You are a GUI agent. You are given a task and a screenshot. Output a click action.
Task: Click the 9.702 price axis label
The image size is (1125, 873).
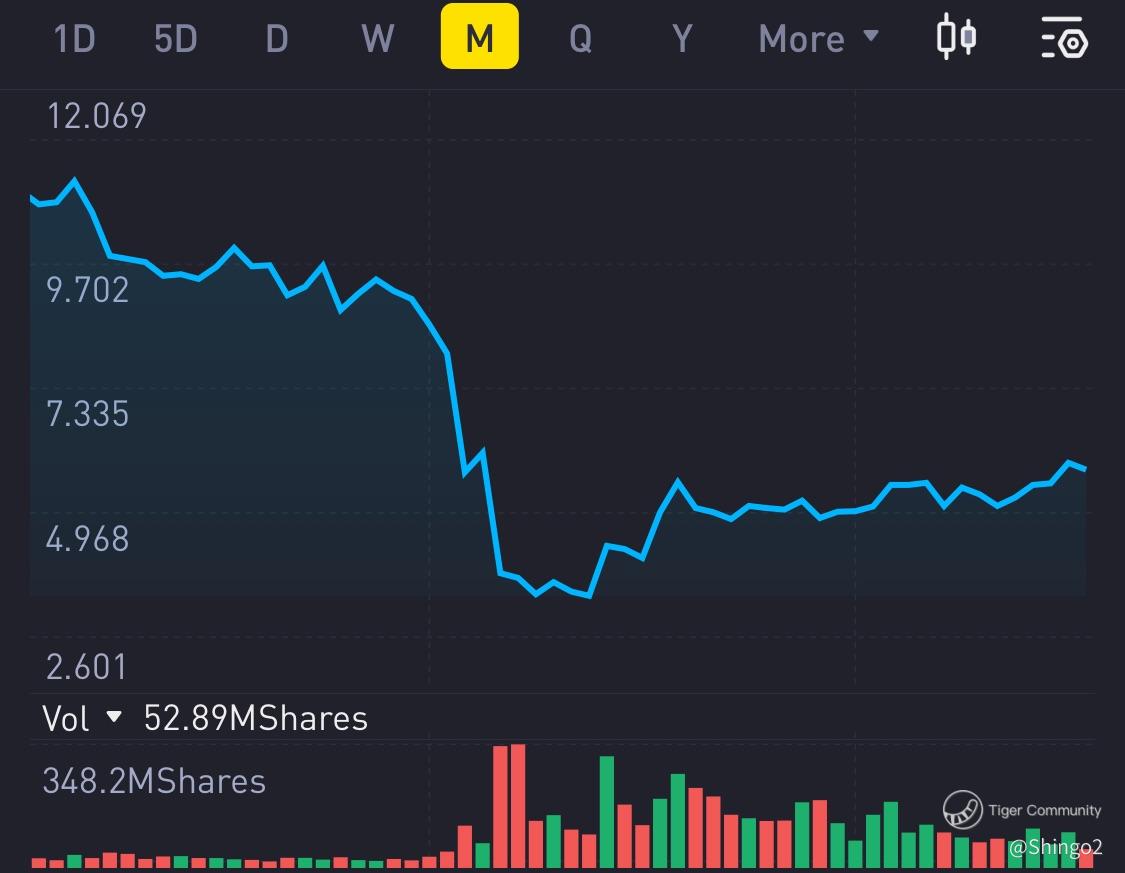pyautogui.click(x=88, y=290)
